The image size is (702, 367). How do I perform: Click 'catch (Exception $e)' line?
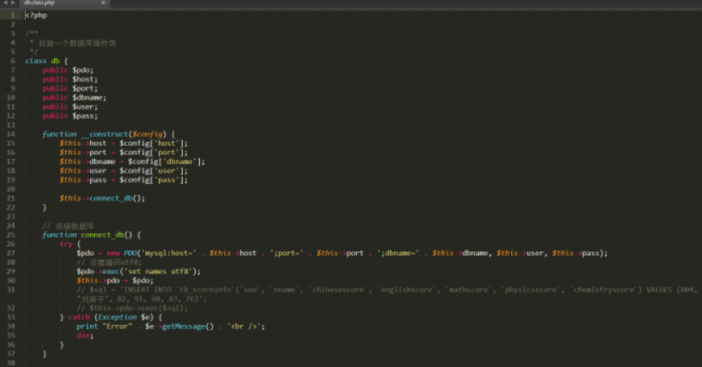(111, 317)
